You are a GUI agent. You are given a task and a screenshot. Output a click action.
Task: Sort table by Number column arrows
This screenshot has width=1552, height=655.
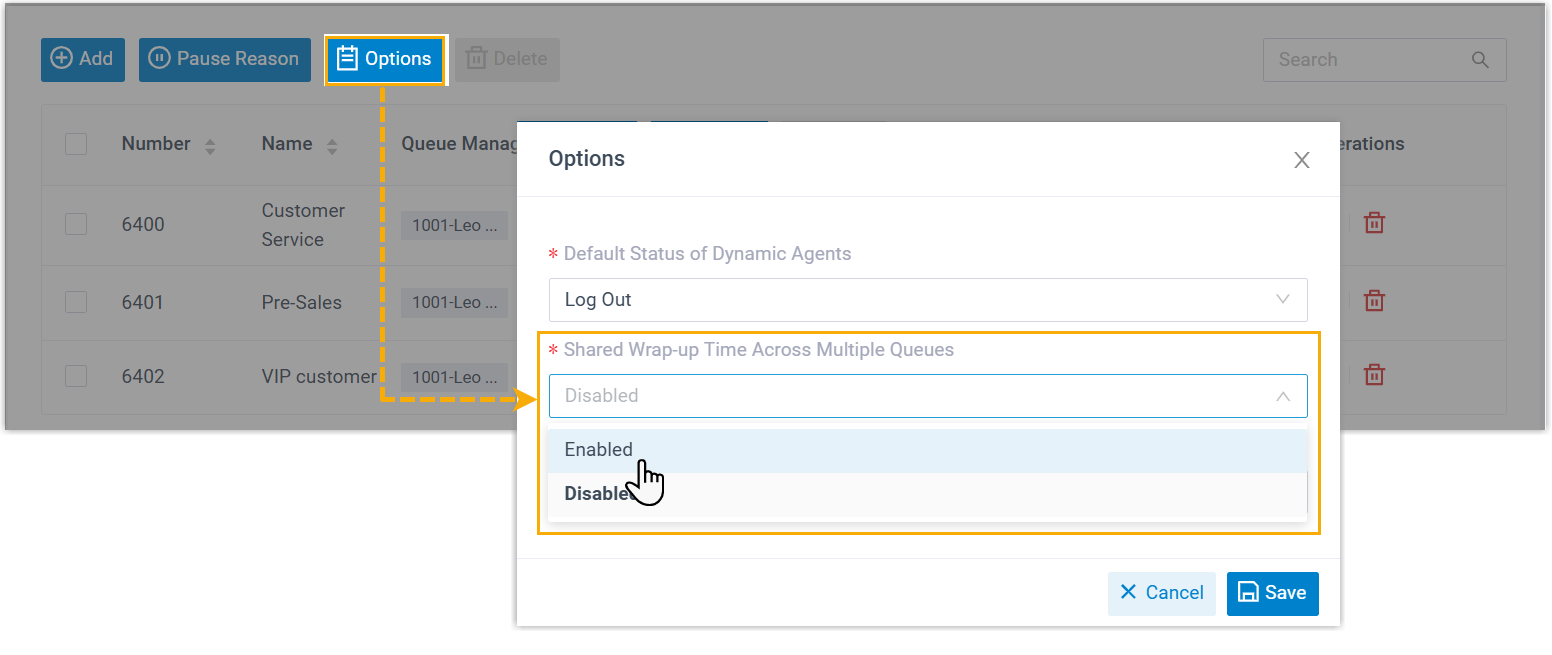point(210,146)
